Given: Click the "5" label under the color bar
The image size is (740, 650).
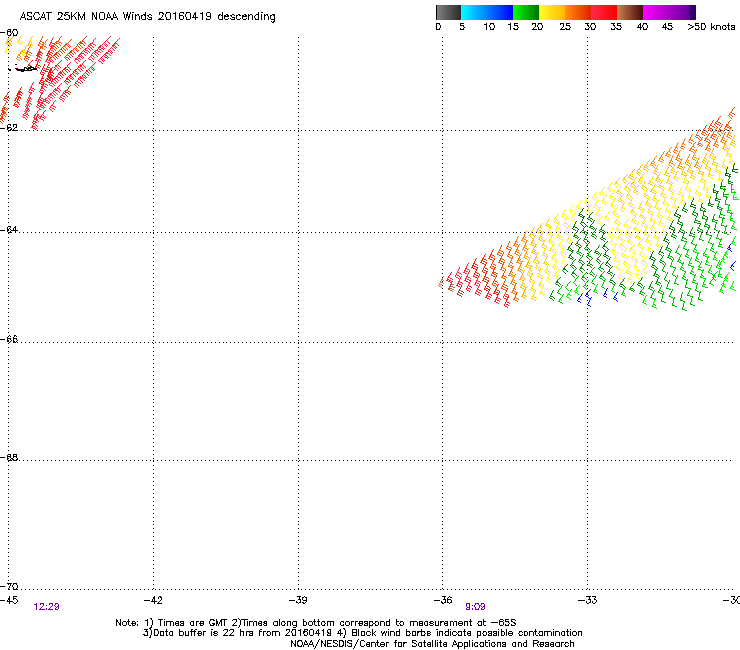Looking at the screenshot, I should click(462, 27).
